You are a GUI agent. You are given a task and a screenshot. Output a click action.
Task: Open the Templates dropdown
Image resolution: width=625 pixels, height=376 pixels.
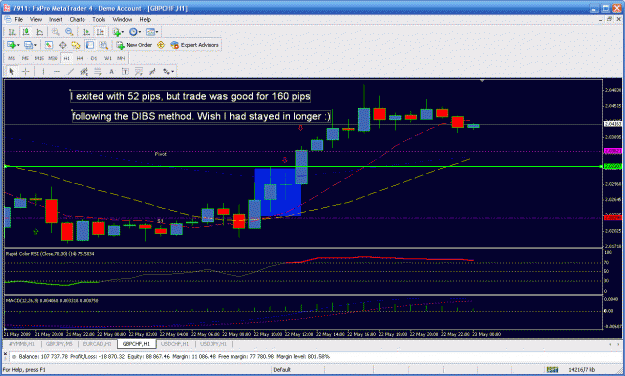click(x=151, y=32)
